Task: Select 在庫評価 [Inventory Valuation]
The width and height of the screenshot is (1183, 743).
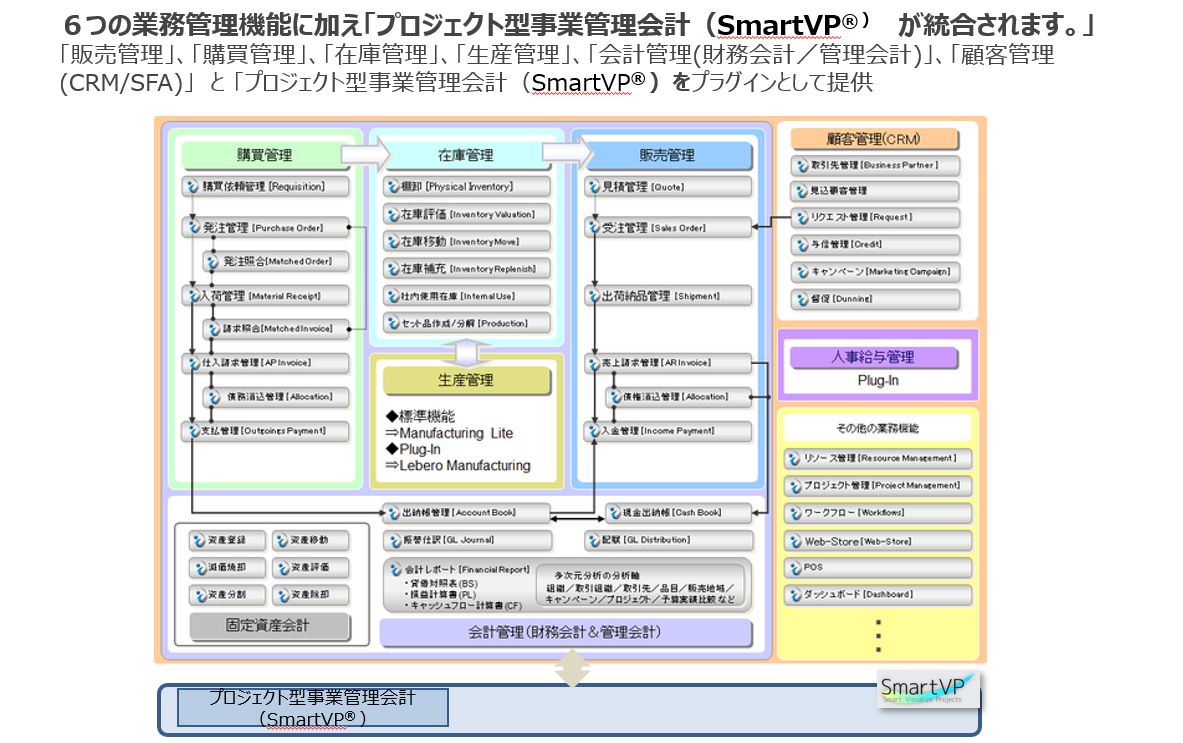Action: pos(466,214)
